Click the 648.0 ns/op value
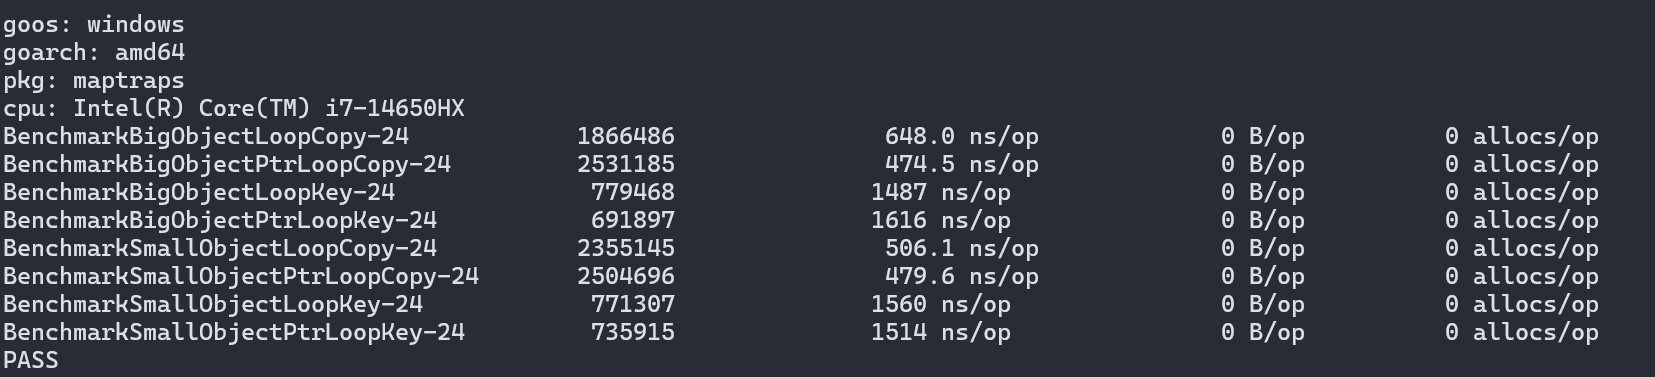This screenshot has height=377, width=1655. (962, 136)
